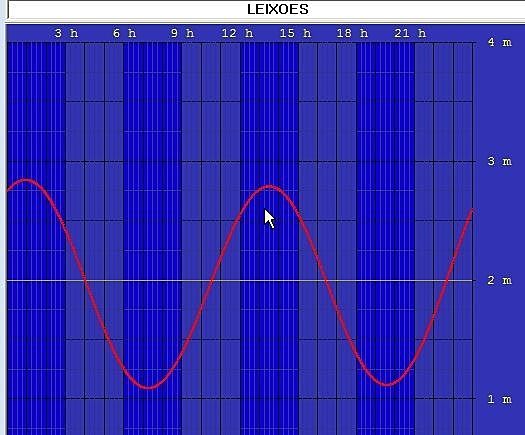Screen dimensions: 525x435
Task: Click the 2 m height label
Action: (x=500, y=280)
